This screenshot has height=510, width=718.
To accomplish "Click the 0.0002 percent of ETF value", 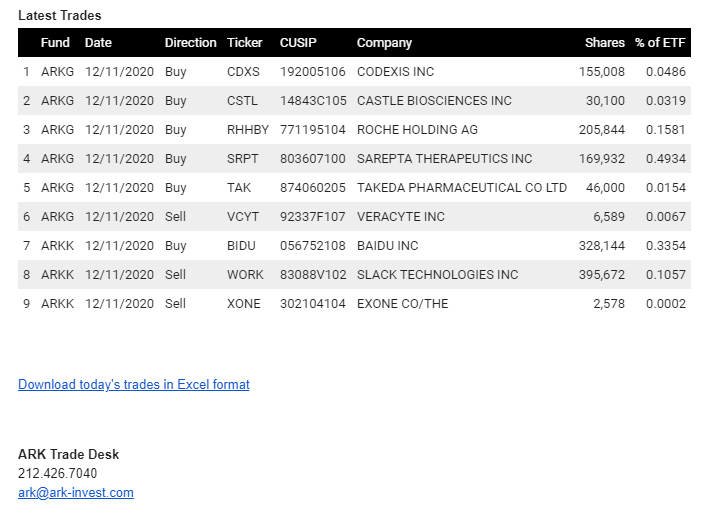I will pyautogui.click(x=666, y=304).
